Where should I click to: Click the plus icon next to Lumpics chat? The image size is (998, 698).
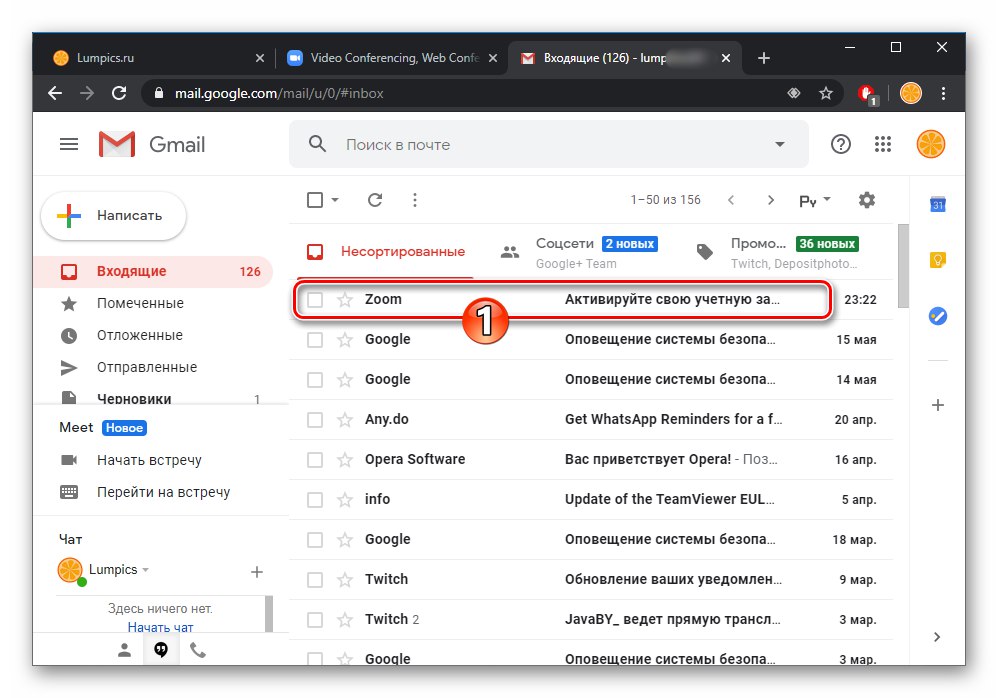257,571
